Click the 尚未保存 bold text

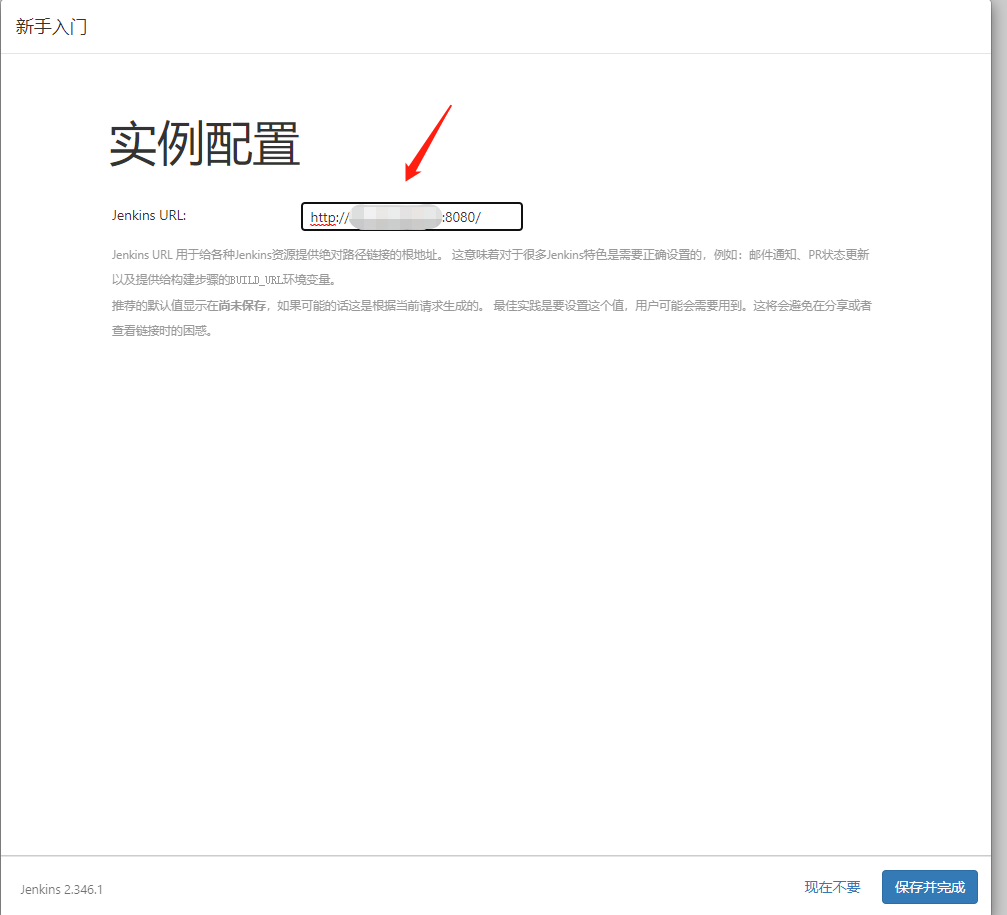point(242,306)
